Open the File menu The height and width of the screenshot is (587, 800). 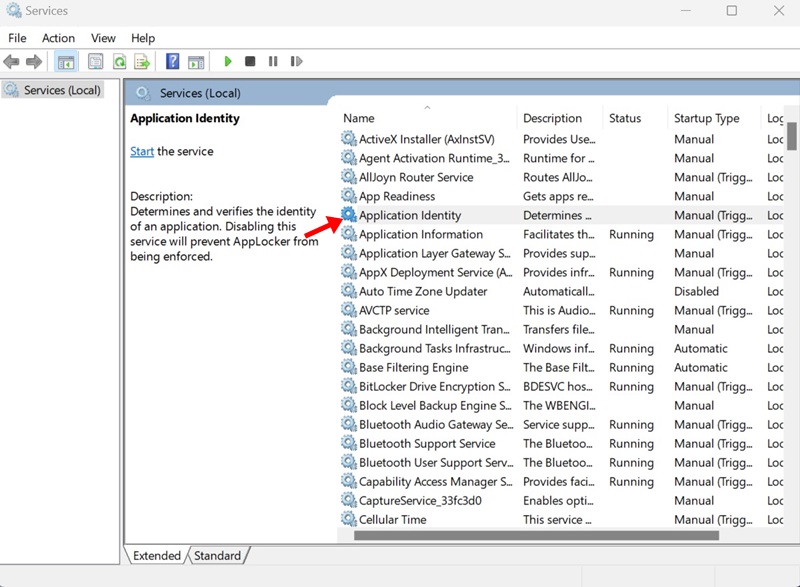pos(17,38)
